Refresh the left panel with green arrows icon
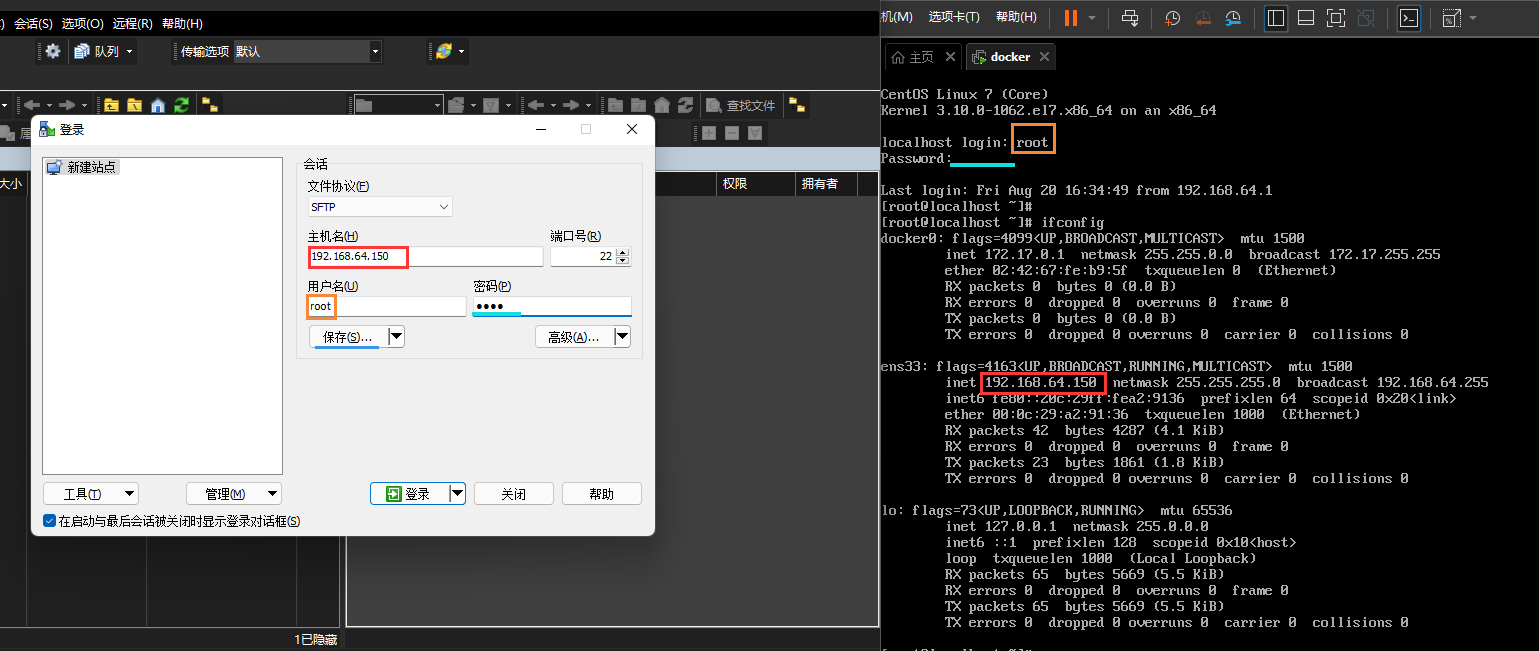 pos(181,105)
